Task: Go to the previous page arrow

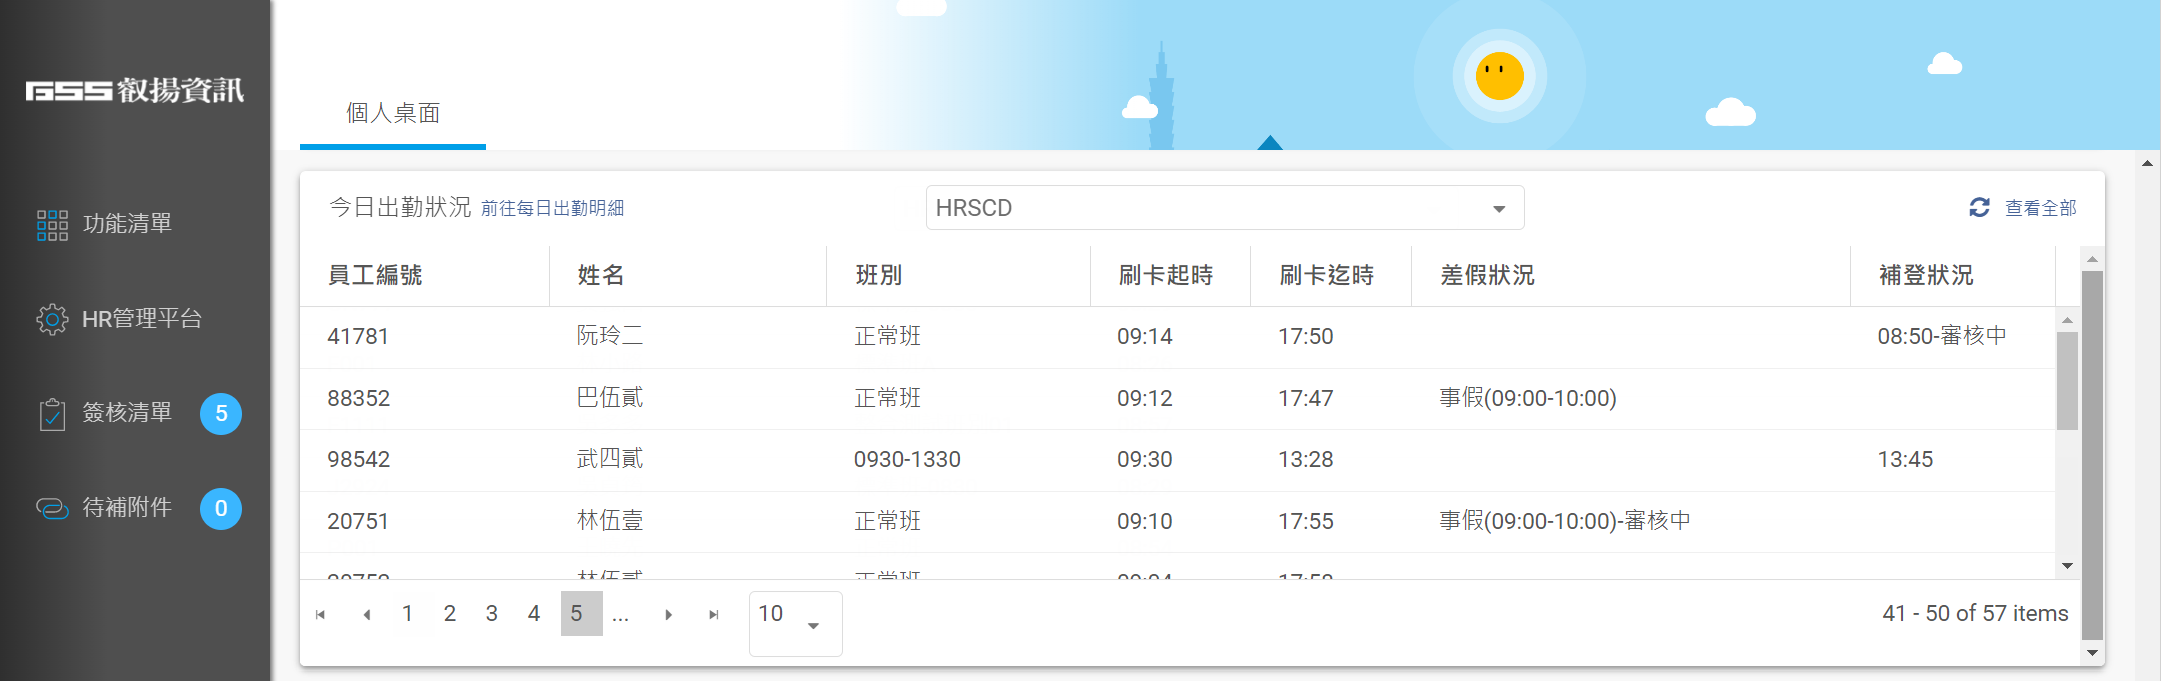Action: click(367, 614)
